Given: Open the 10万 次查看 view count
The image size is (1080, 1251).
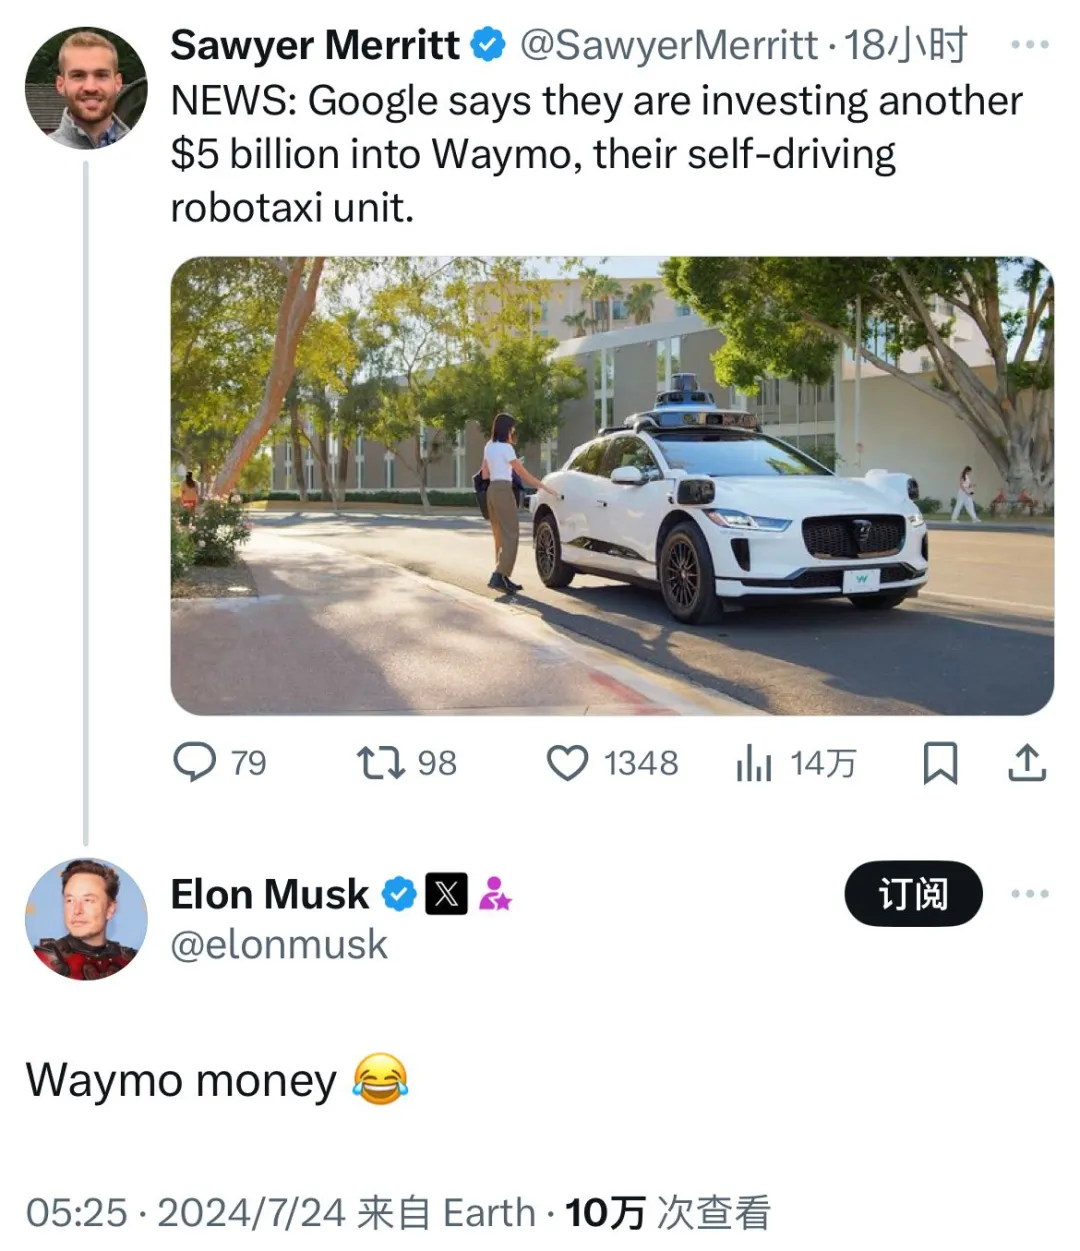Looking at the screenshot, I should [668, 1213].
